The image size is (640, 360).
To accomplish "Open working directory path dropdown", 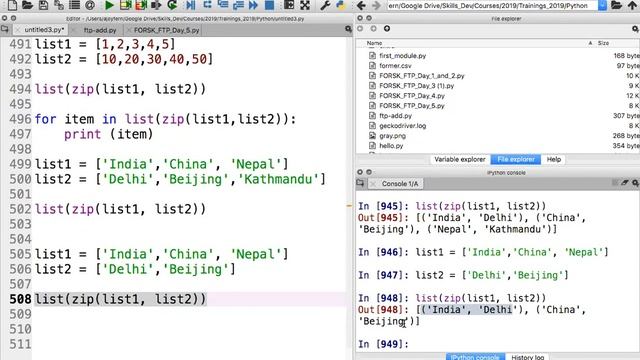I will pyautogui.click(x=602, y=5).
